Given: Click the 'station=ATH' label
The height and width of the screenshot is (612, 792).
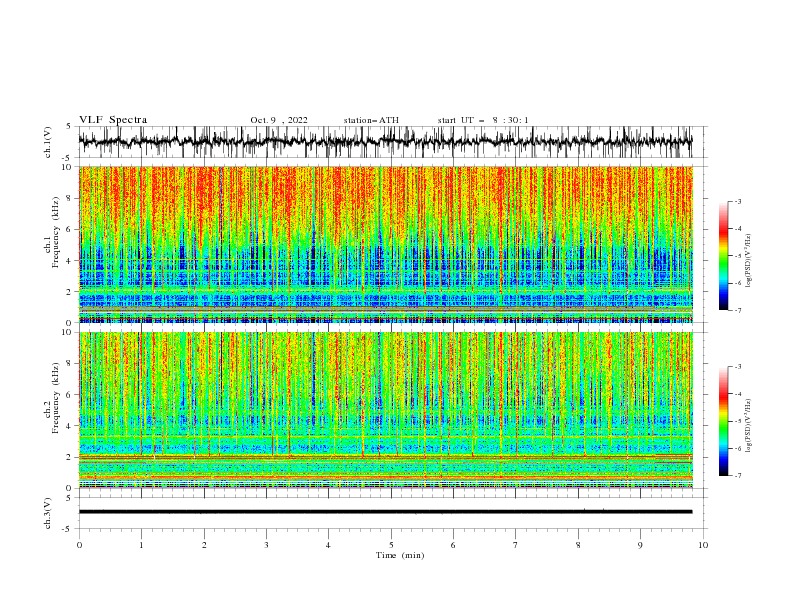Looking at the screenshot, I should click(371, 120).
